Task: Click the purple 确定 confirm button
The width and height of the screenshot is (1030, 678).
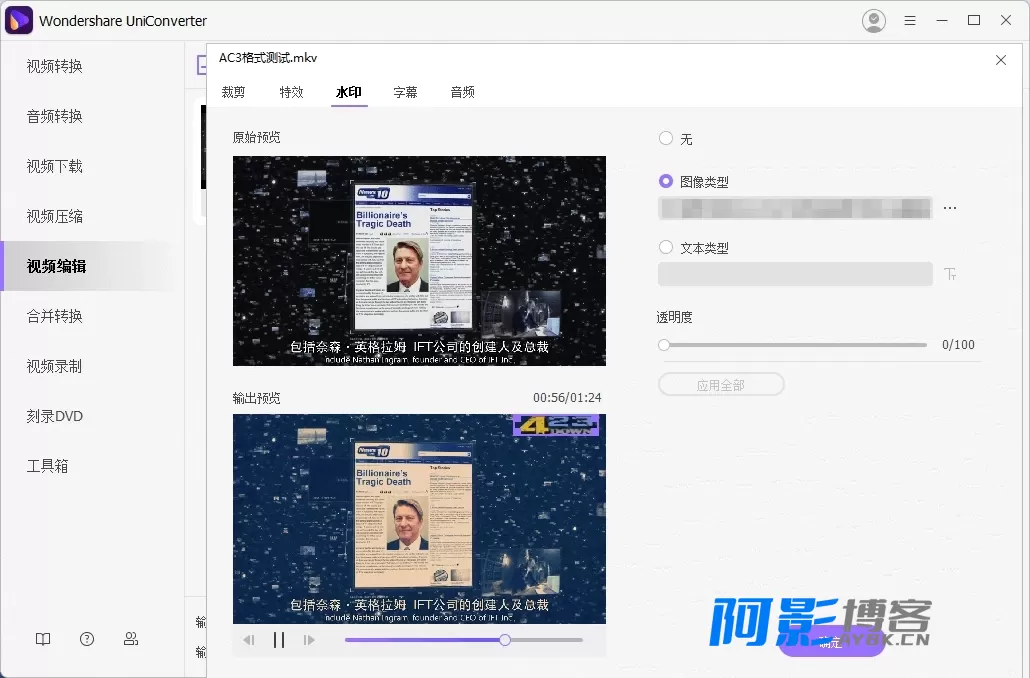Action: point(831,643)
